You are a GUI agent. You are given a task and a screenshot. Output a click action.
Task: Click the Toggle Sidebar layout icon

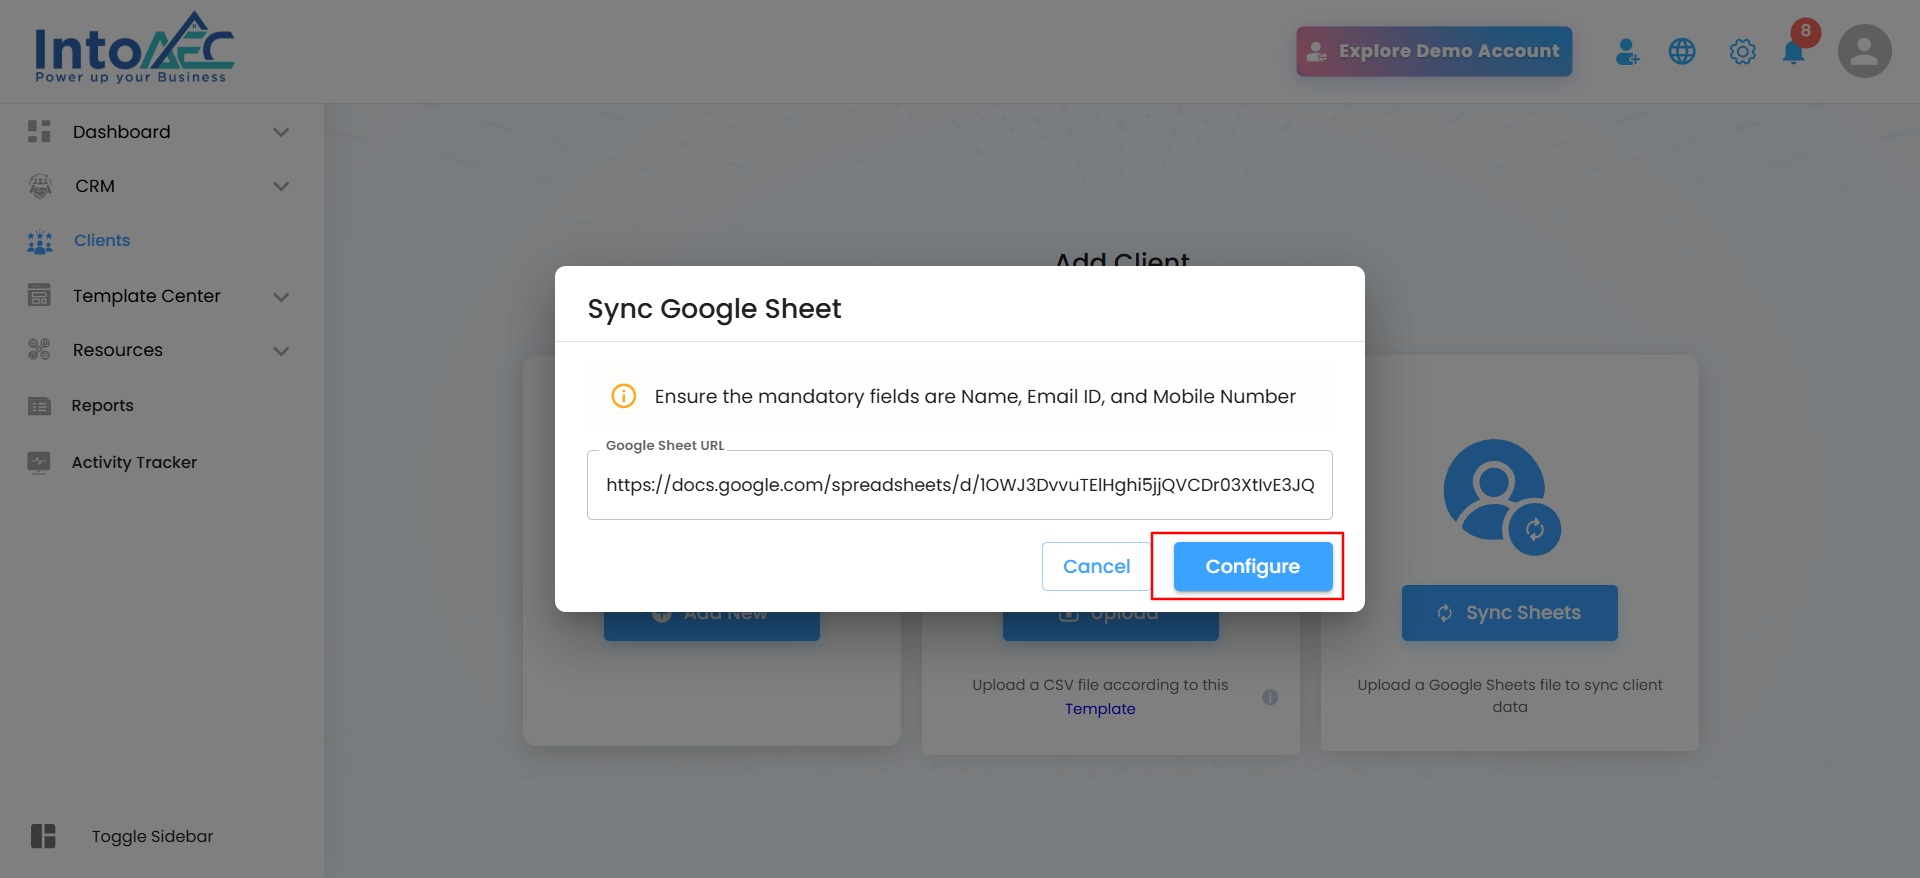tap(43, 836)
